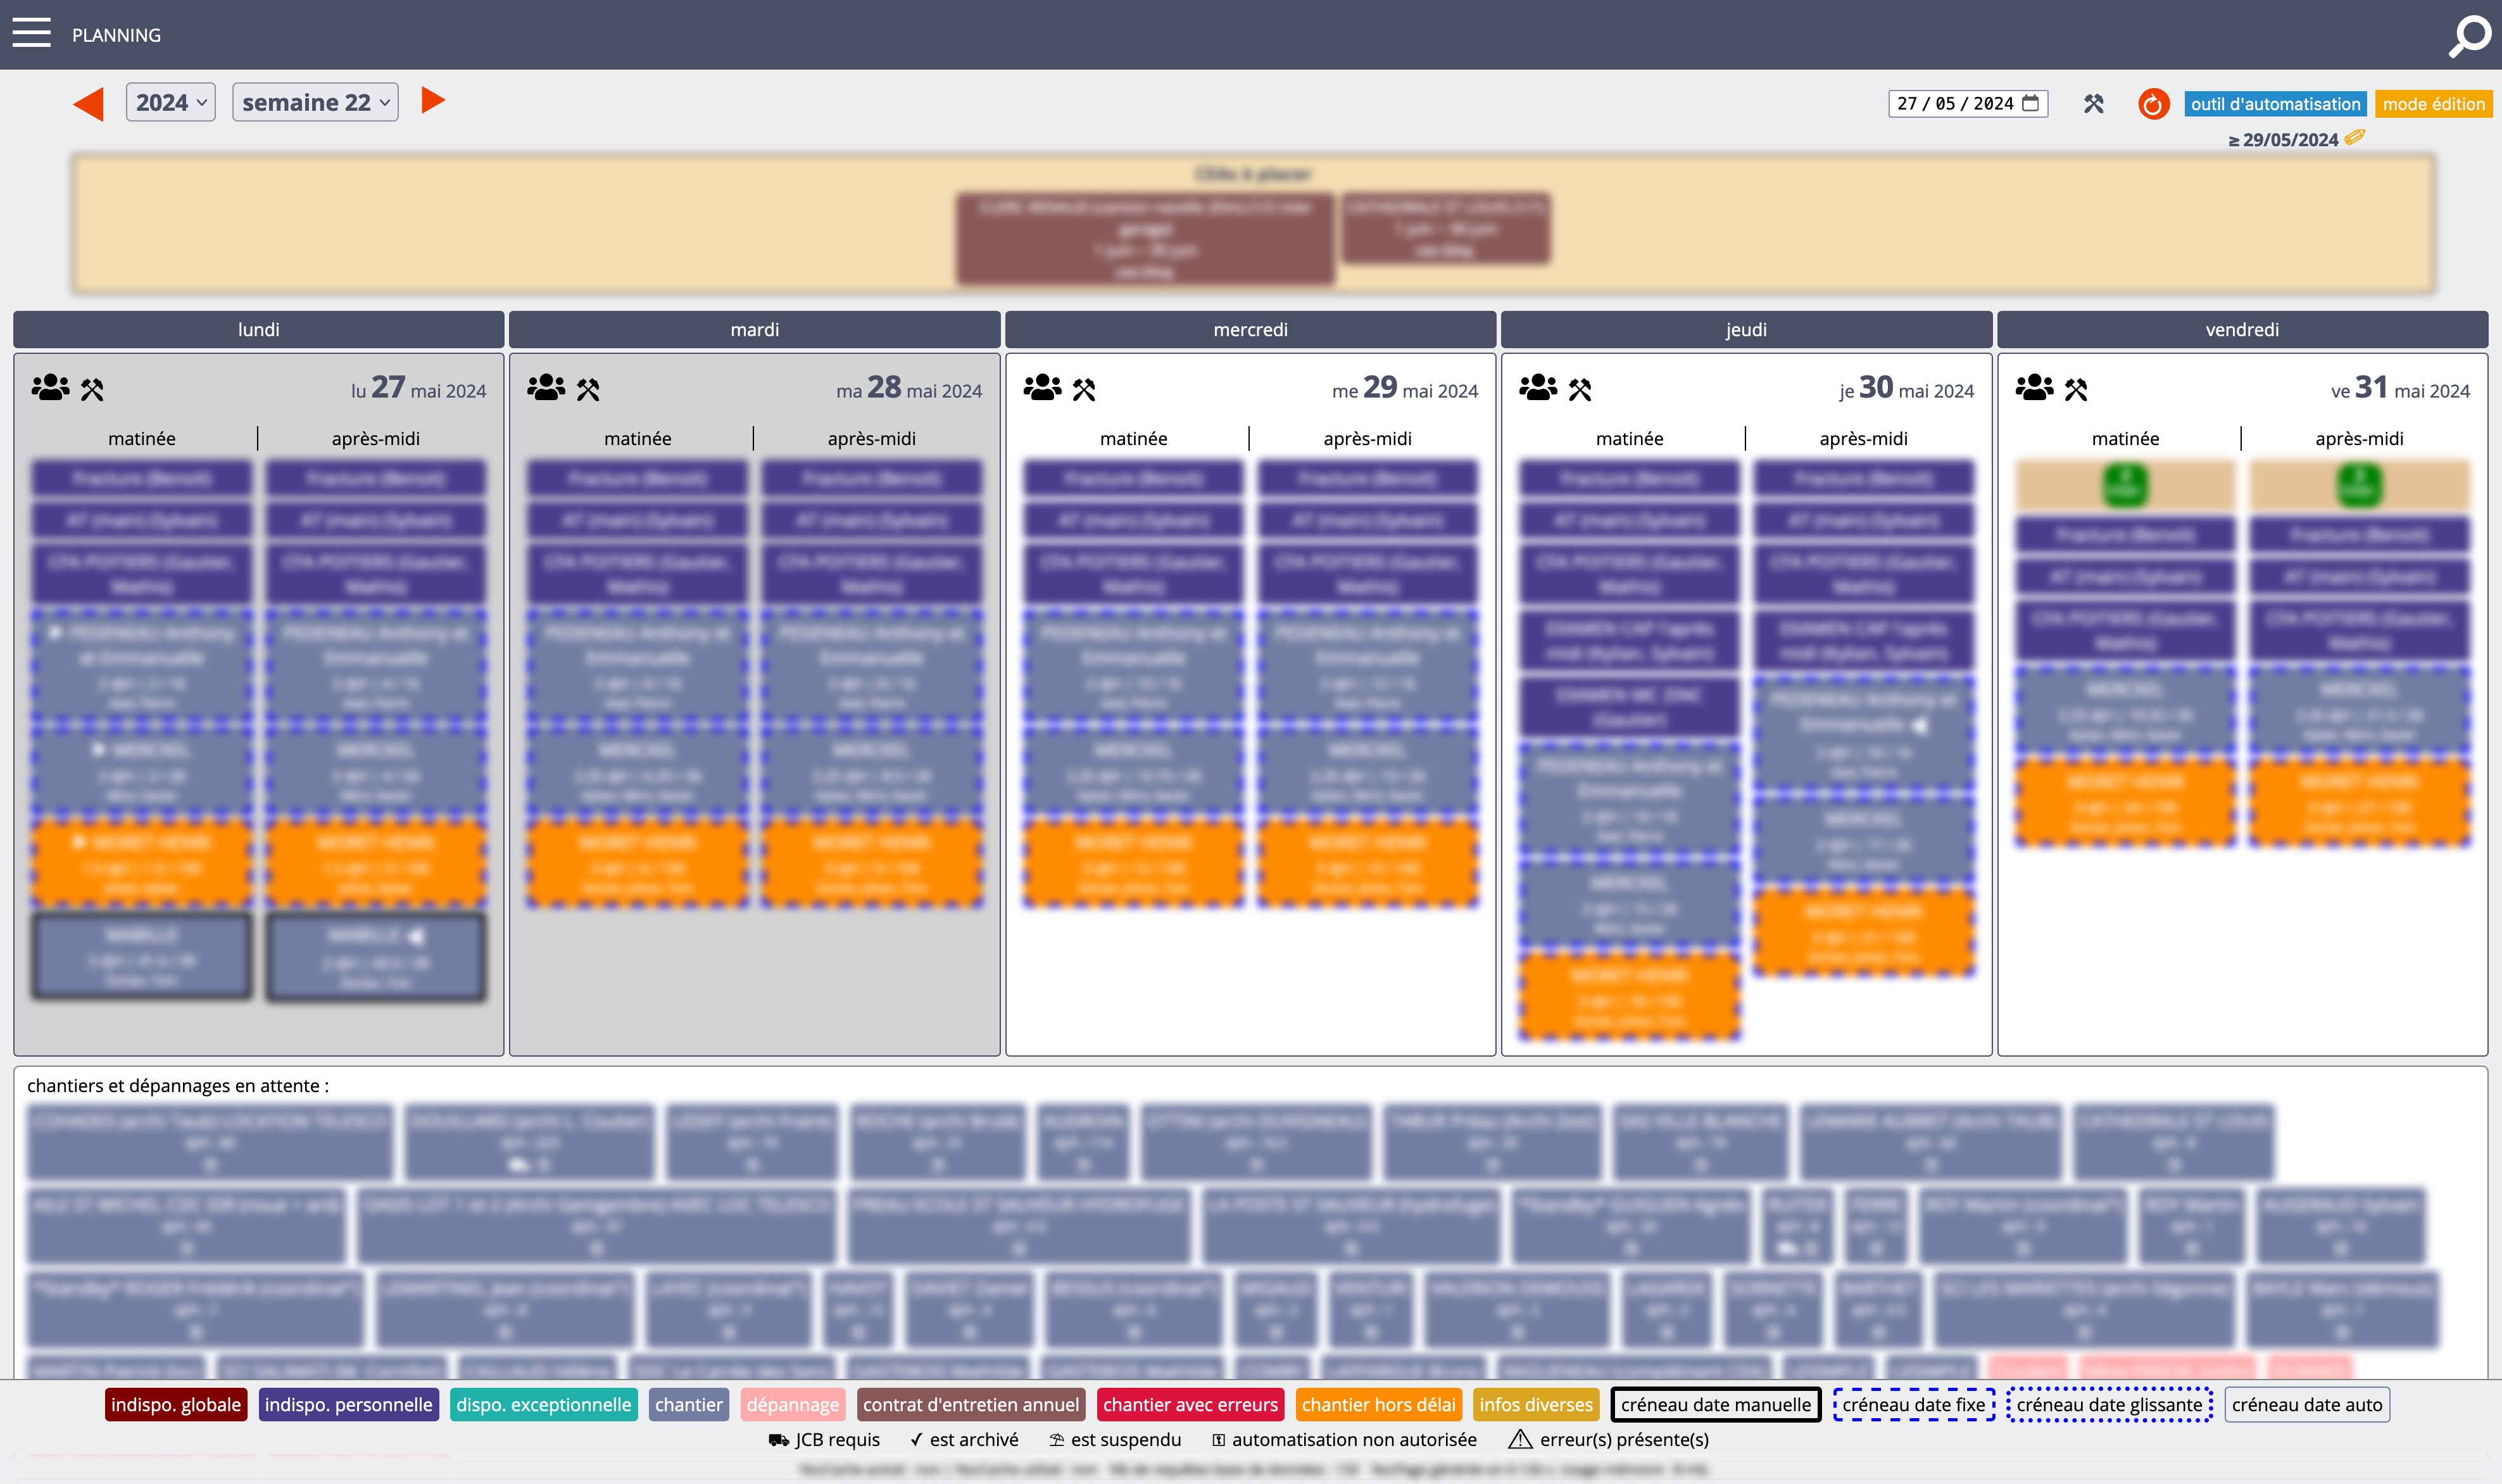Screen dimensions: 2502x1484
Task: Select the vendredi day header
Action: [x=2242, y=329]
